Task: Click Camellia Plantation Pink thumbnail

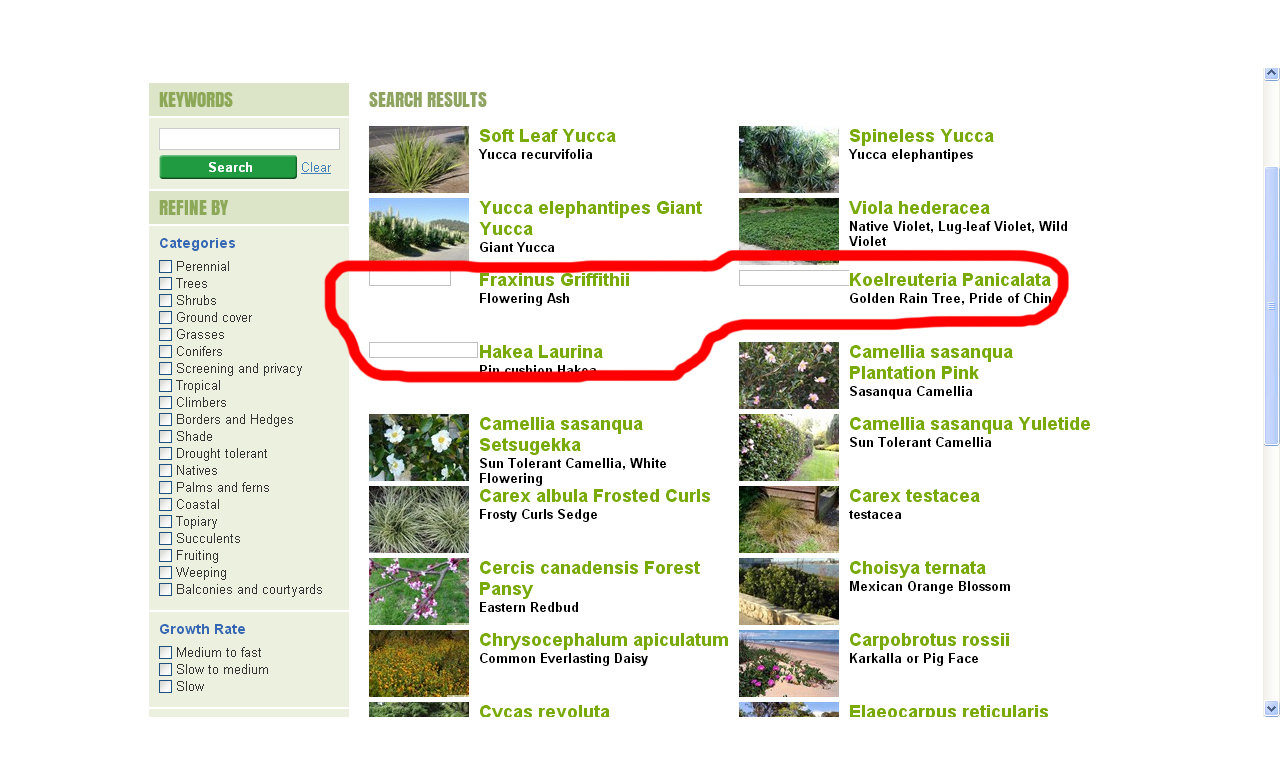Action: 789,375
